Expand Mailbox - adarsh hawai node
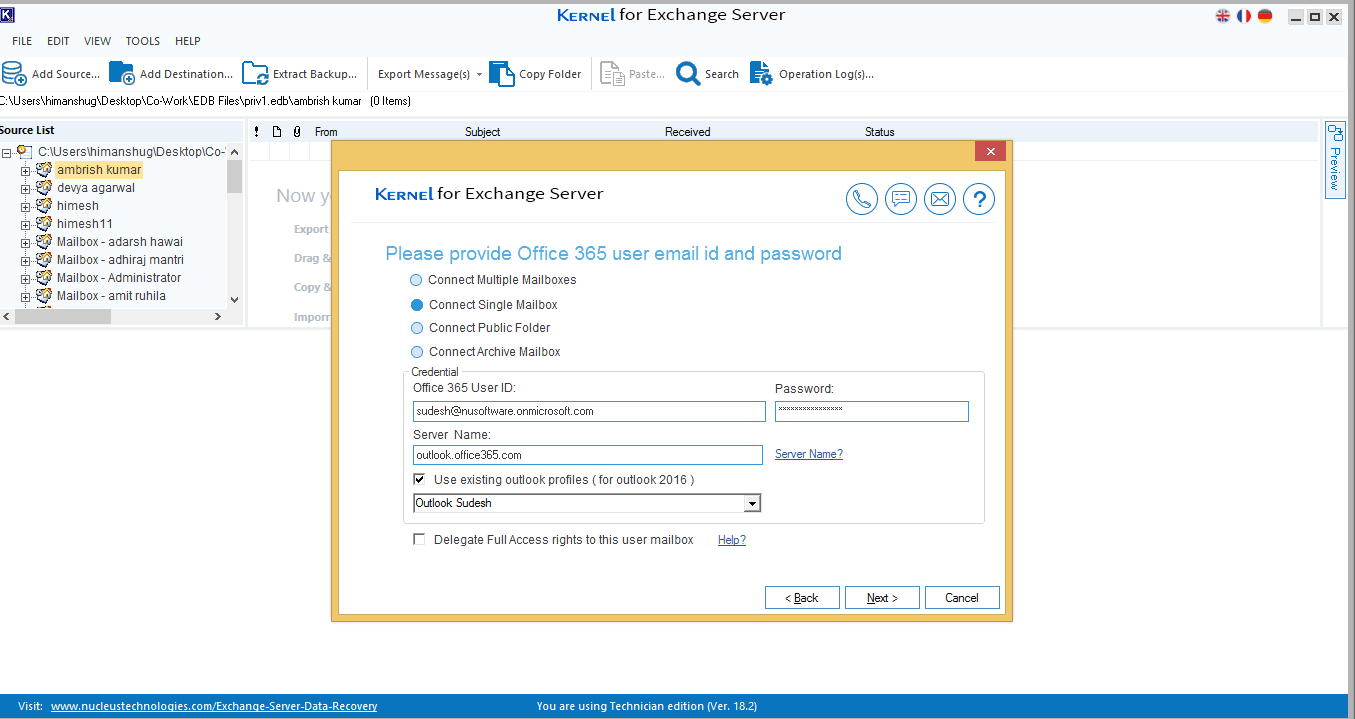 (x=26, y=243)
